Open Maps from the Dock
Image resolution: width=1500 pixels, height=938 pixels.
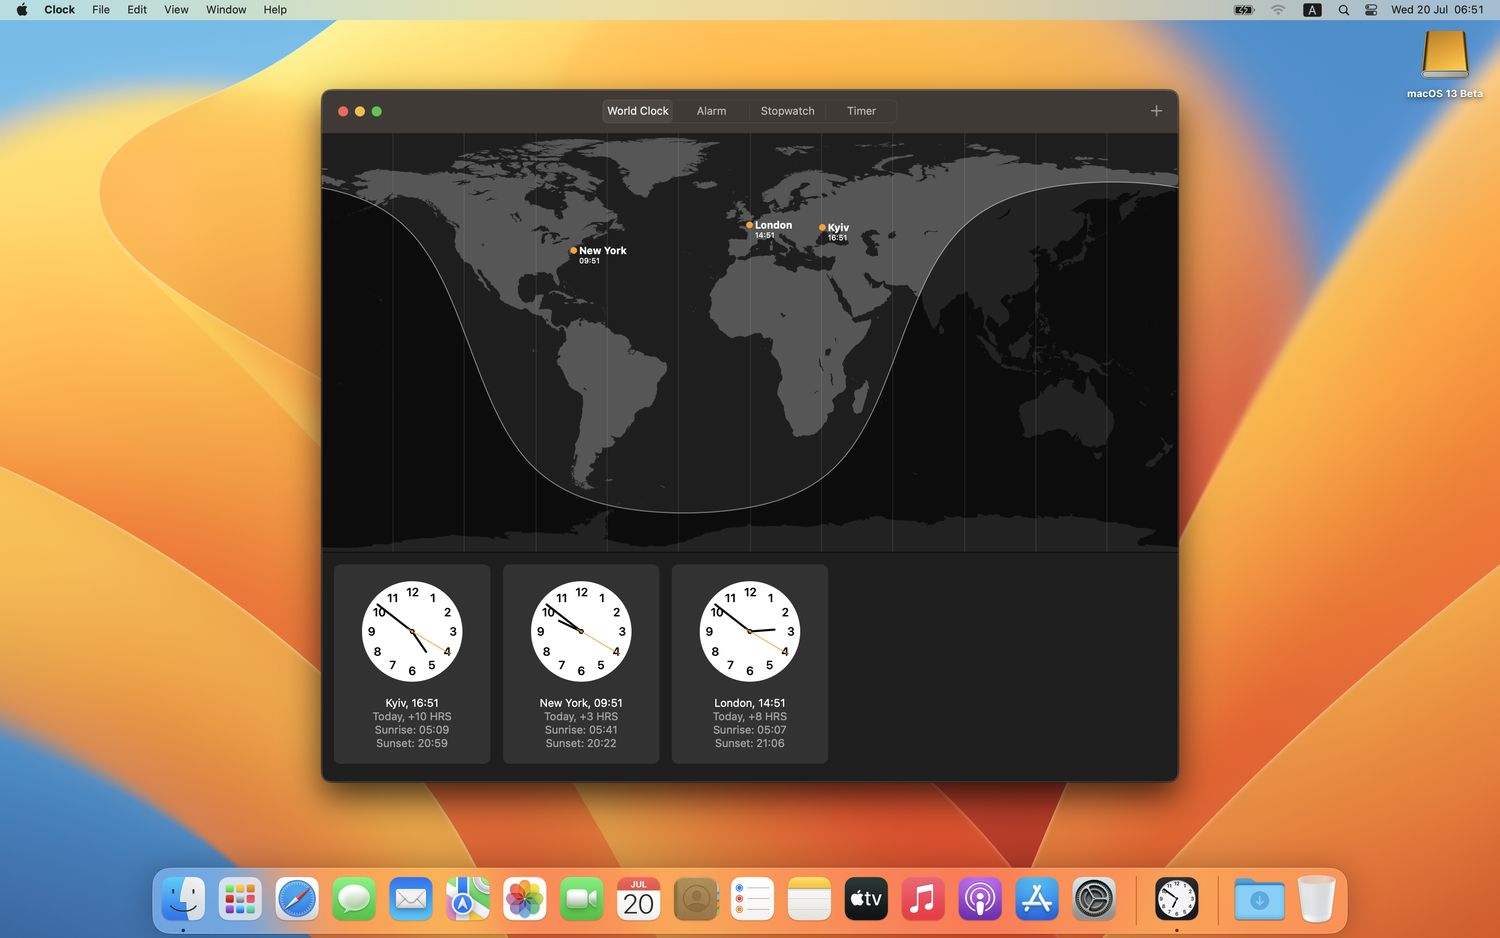(x=468, y=899)
